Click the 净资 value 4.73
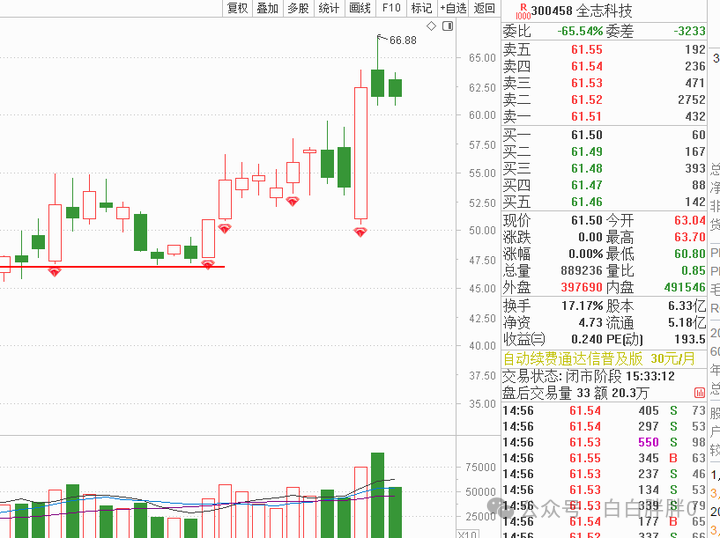The width and height of the screenshot is (720, 538). pyautogui.click(x=590, y=323)
